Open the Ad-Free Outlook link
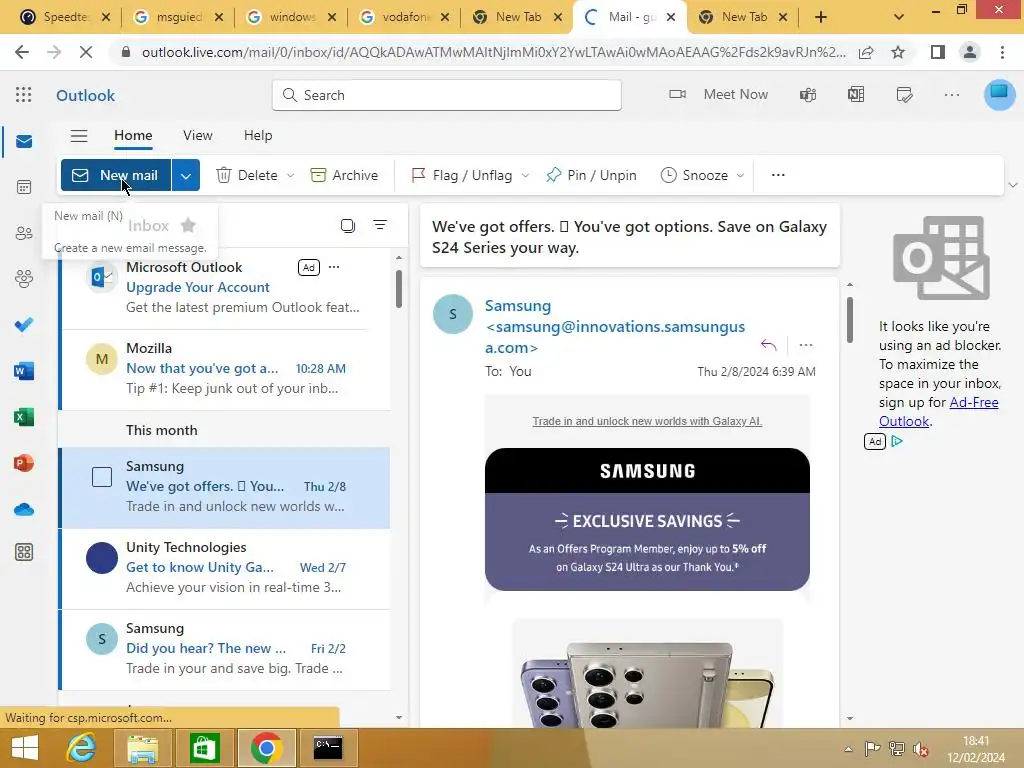Screen dimensions: 1024x768 tap(938, 412)
